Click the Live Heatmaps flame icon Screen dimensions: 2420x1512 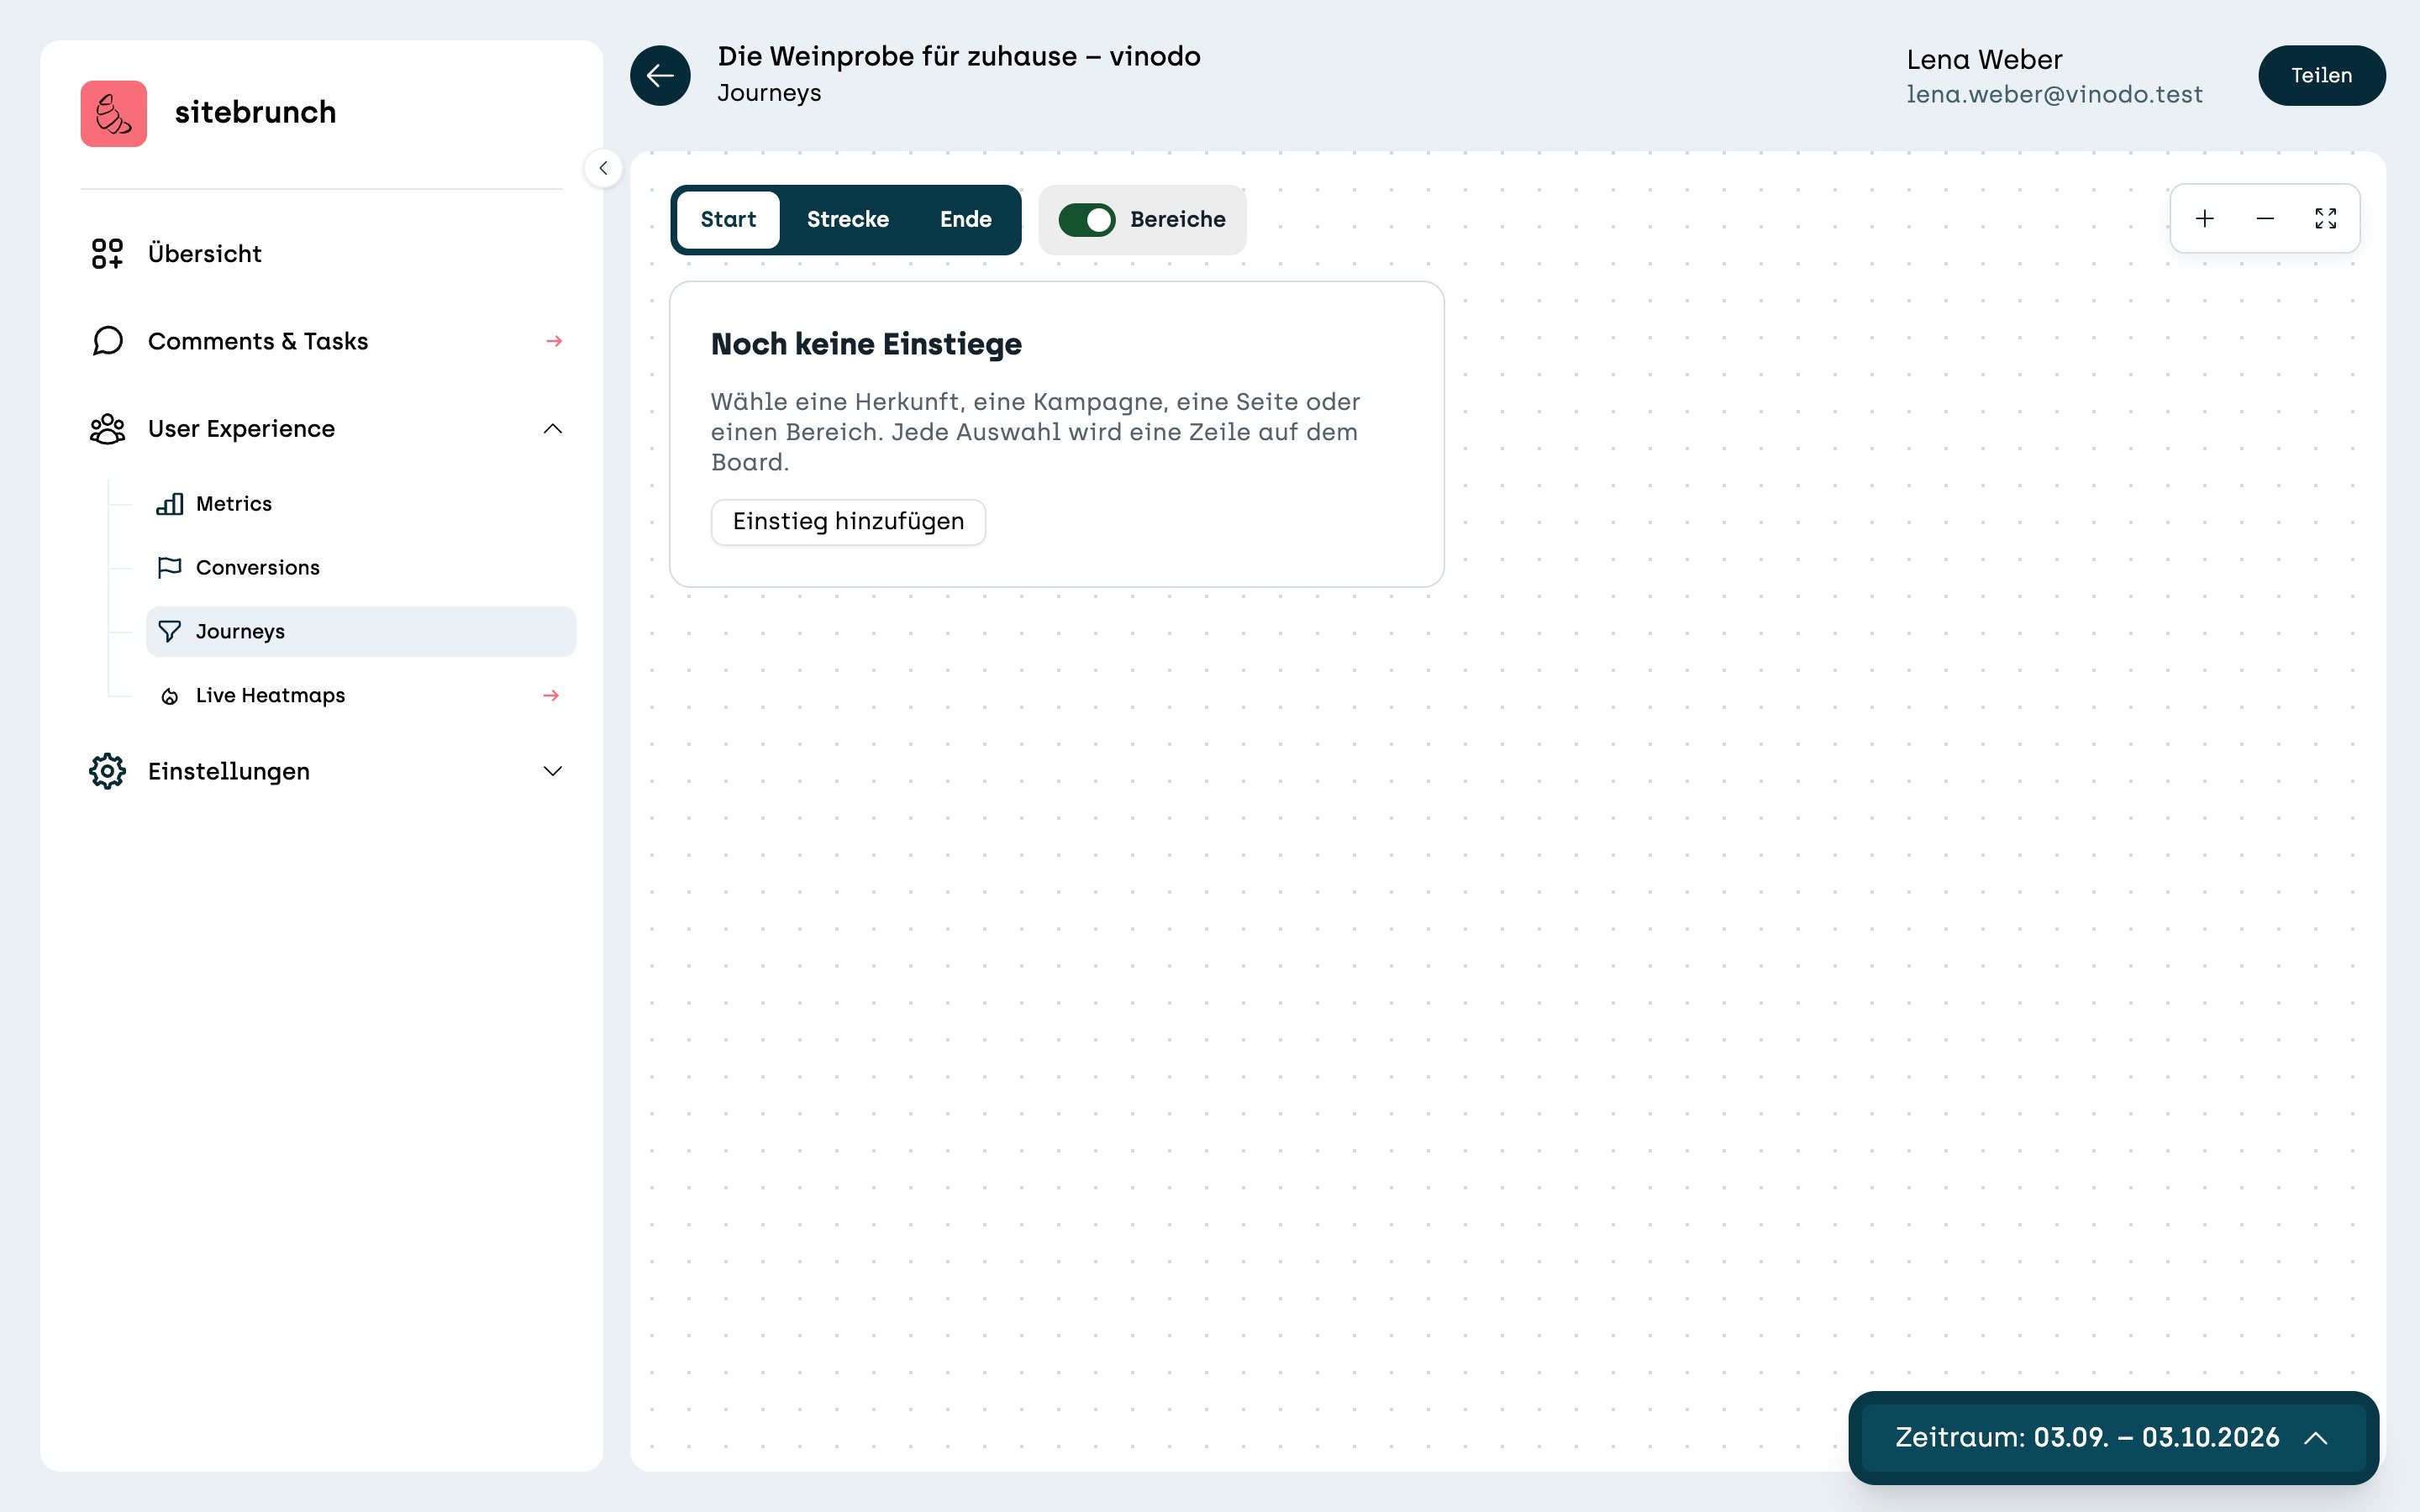pos(170,696)
